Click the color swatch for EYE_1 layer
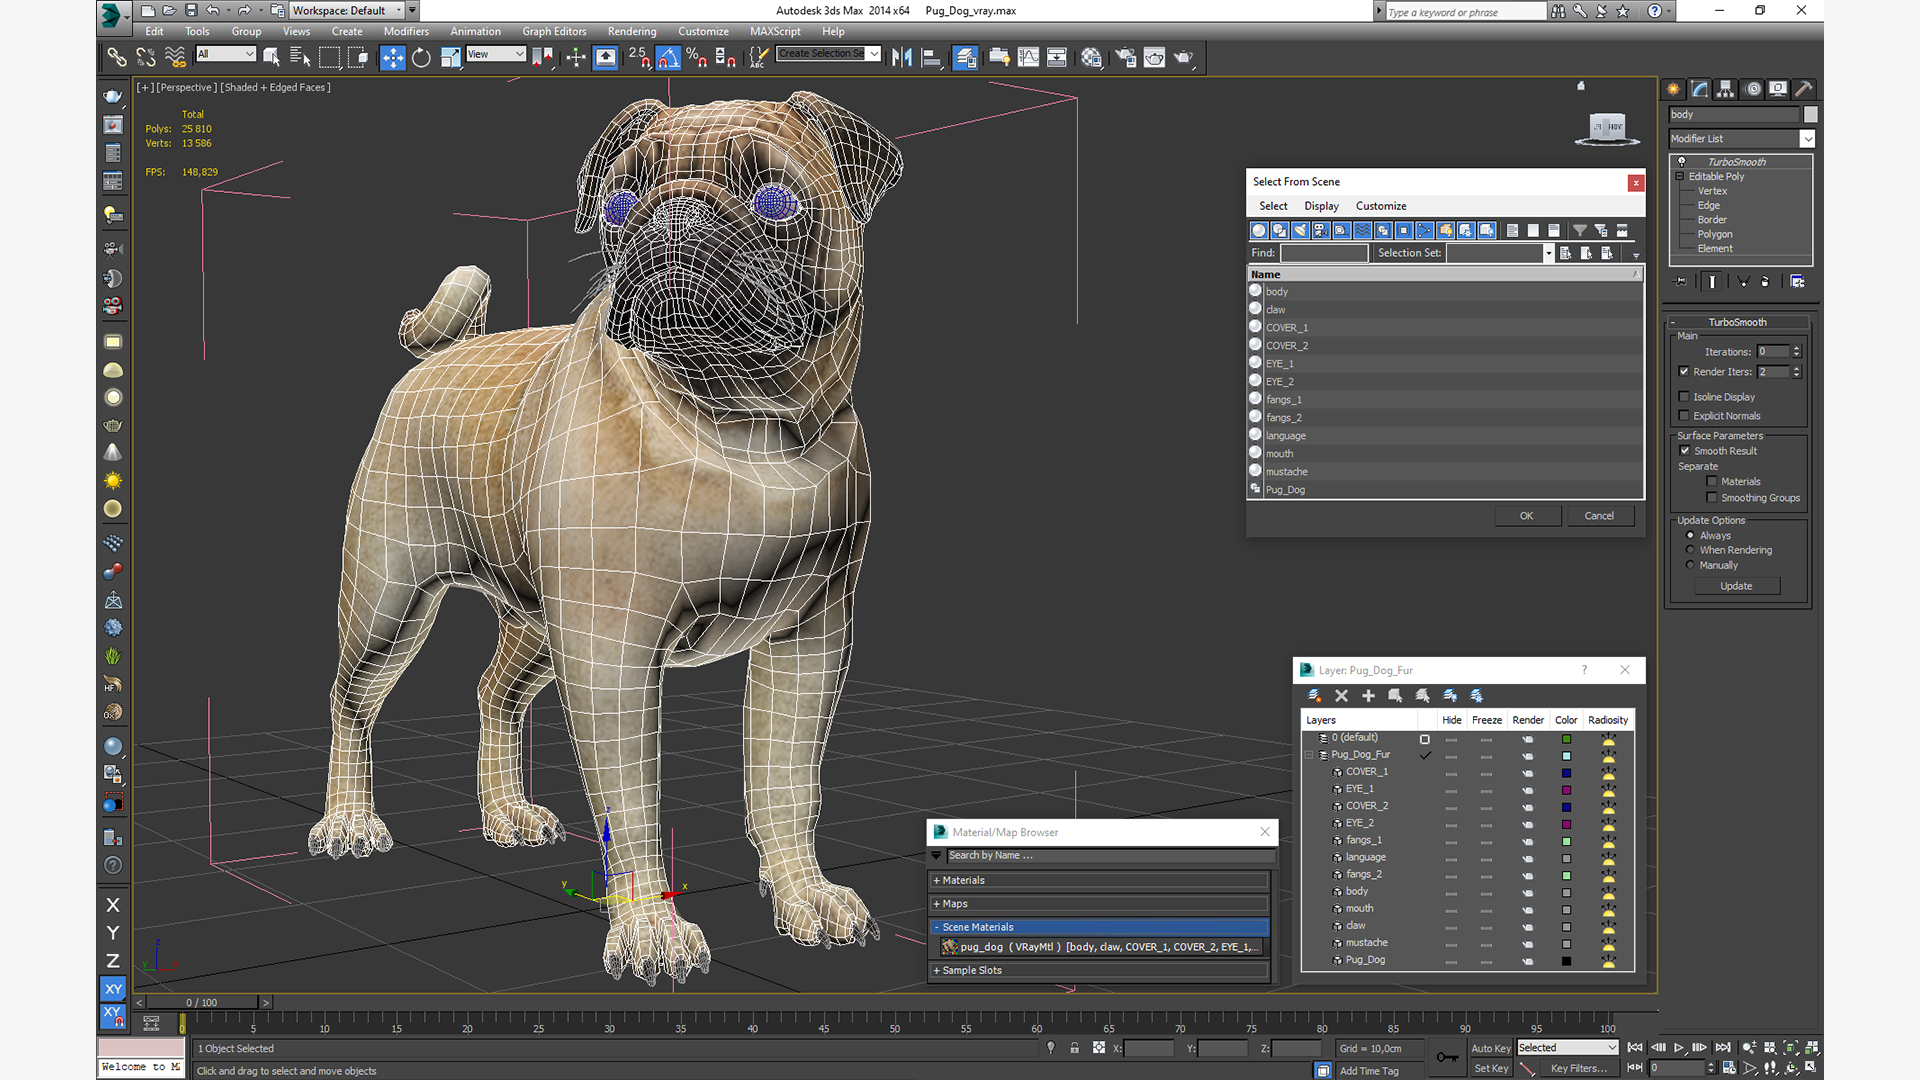1920x1080 pixels. tap(1566, 790)
